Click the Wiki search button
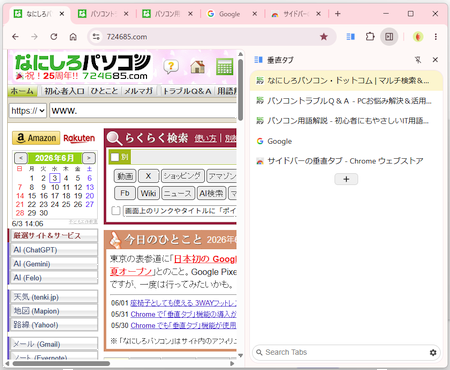This screenshot has height=370, width=450. (148, 193)
